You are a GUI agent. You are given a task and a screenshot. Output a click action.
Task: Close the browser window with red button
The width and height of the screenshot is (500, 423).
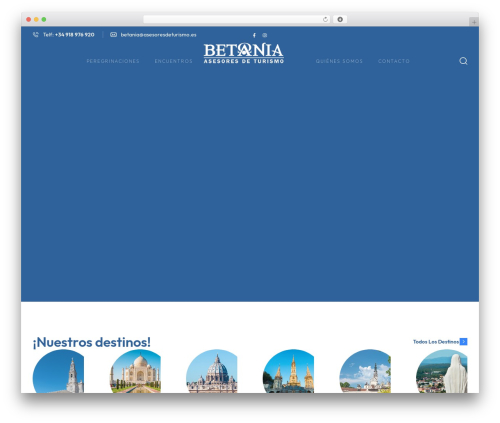(29, 19)
